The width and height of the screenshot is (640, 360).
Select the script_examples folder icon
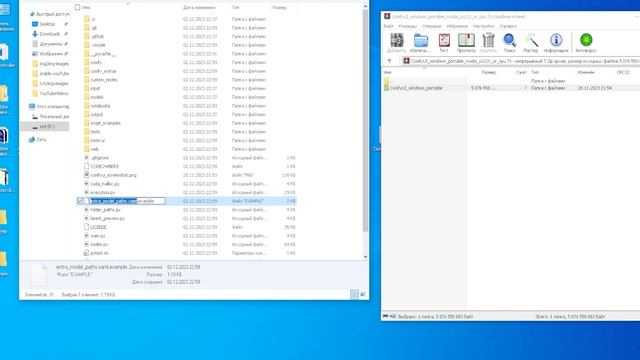pyautogui.click(x=86, y=123)
